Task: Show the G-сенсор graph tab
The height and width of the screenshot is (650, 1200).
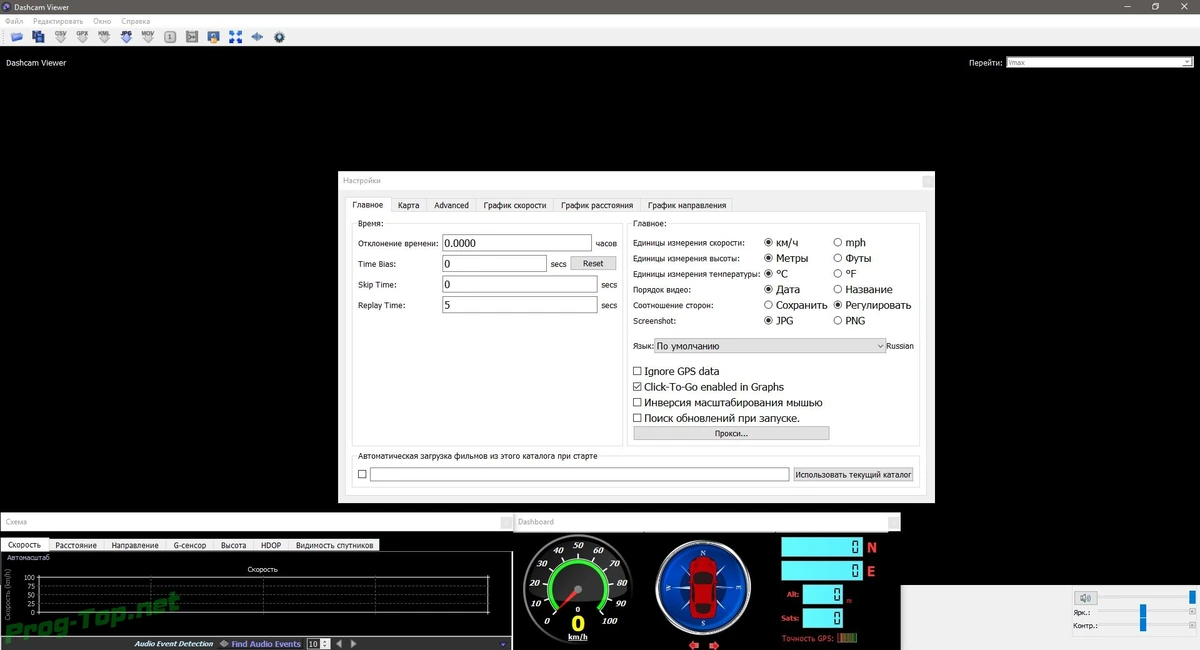Action: (x=190, y=545)
